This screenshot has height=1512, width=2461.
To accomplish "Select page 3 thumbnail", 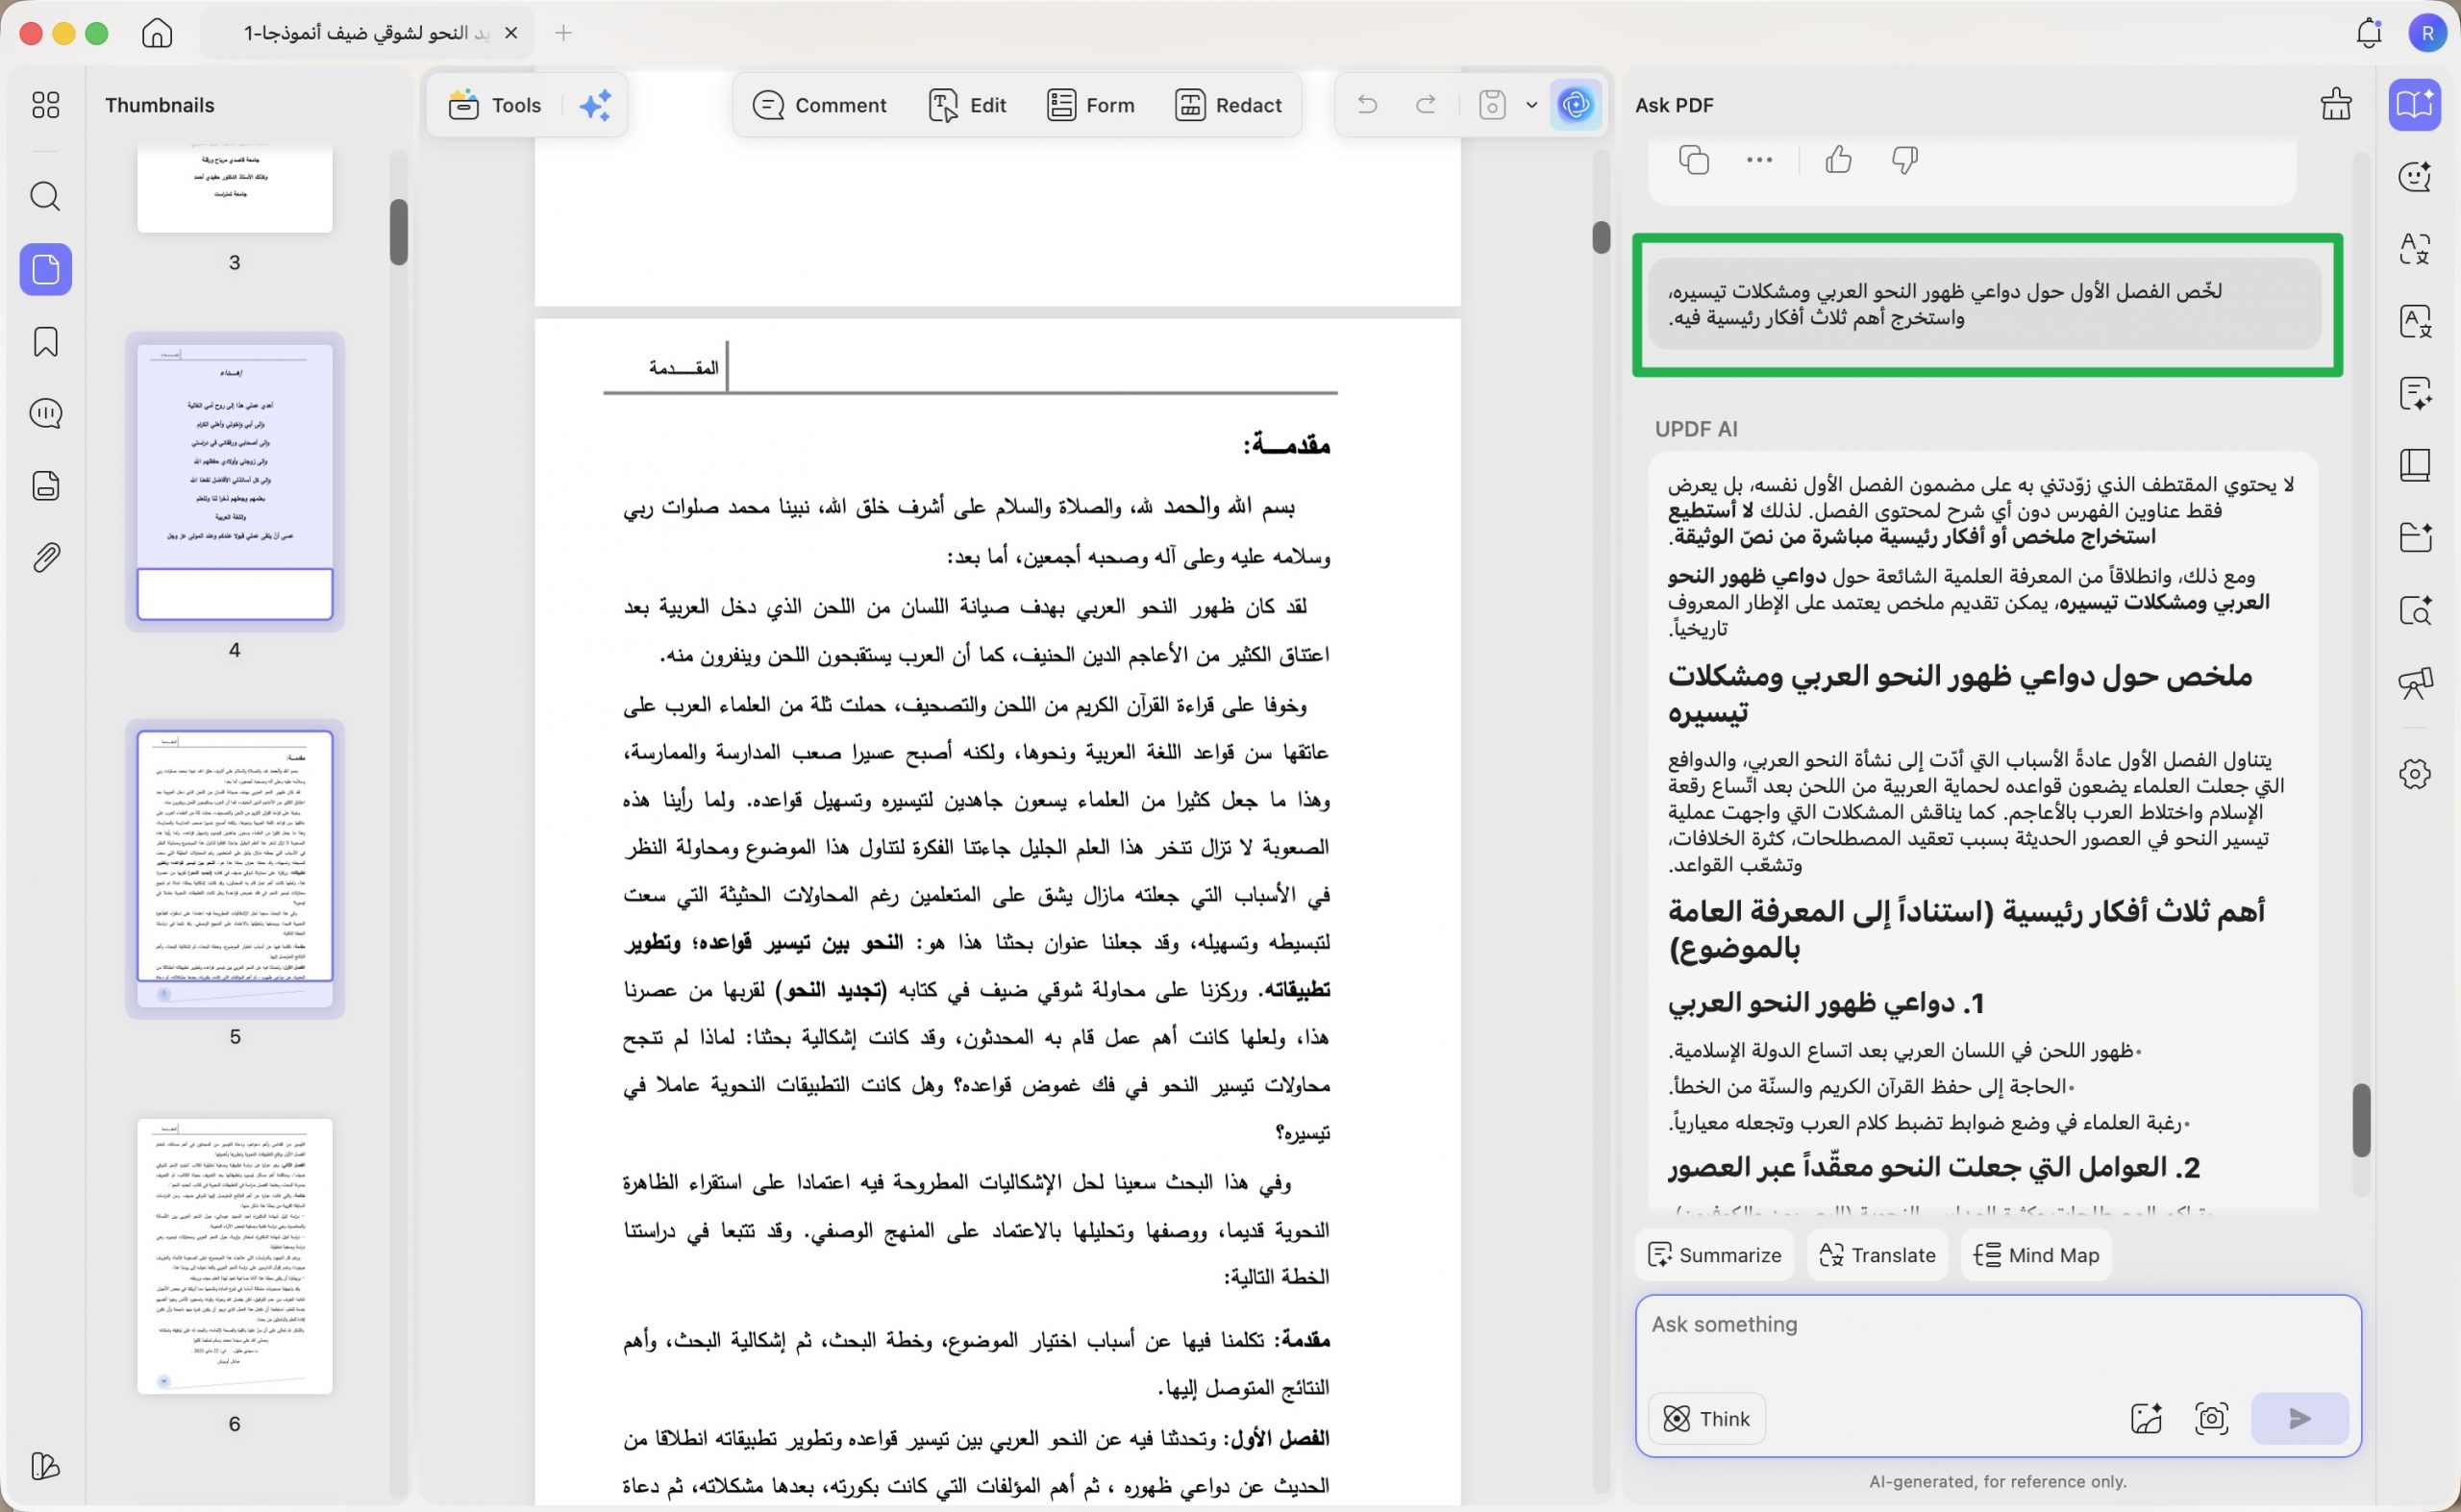I will point(234,188).
